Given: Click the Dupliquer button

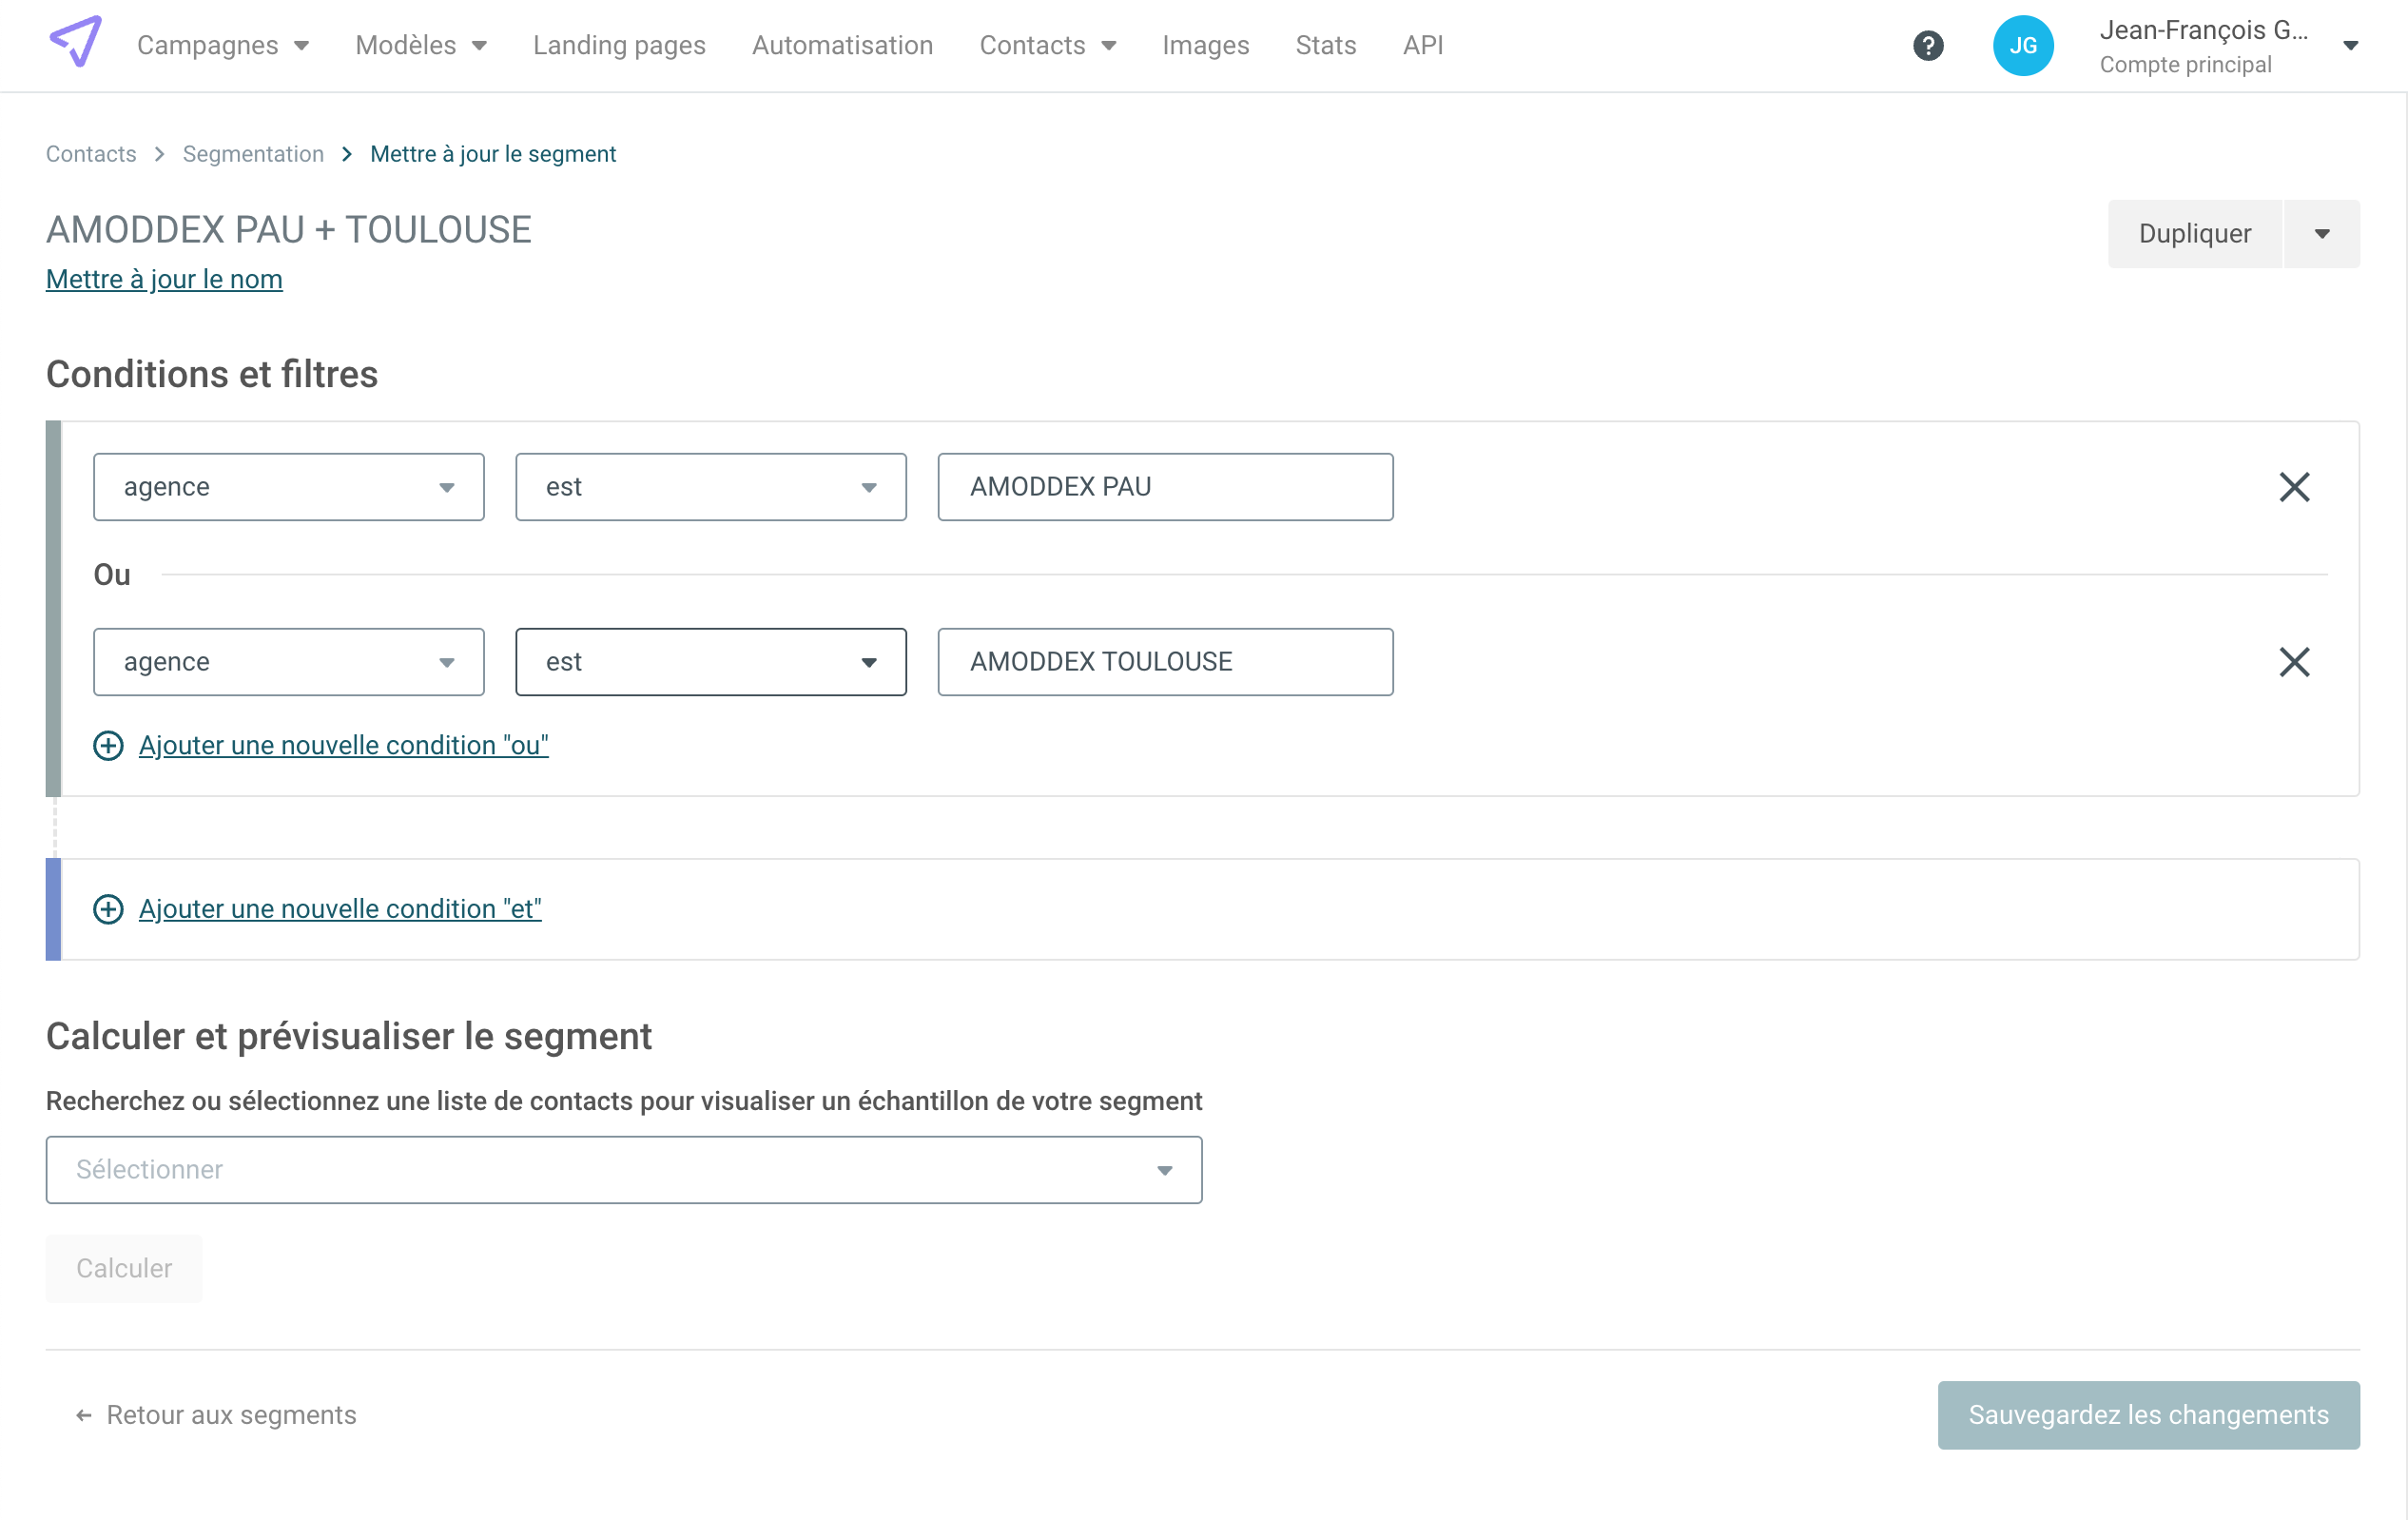Looking at the screenshot, I should coord(2194,234).
